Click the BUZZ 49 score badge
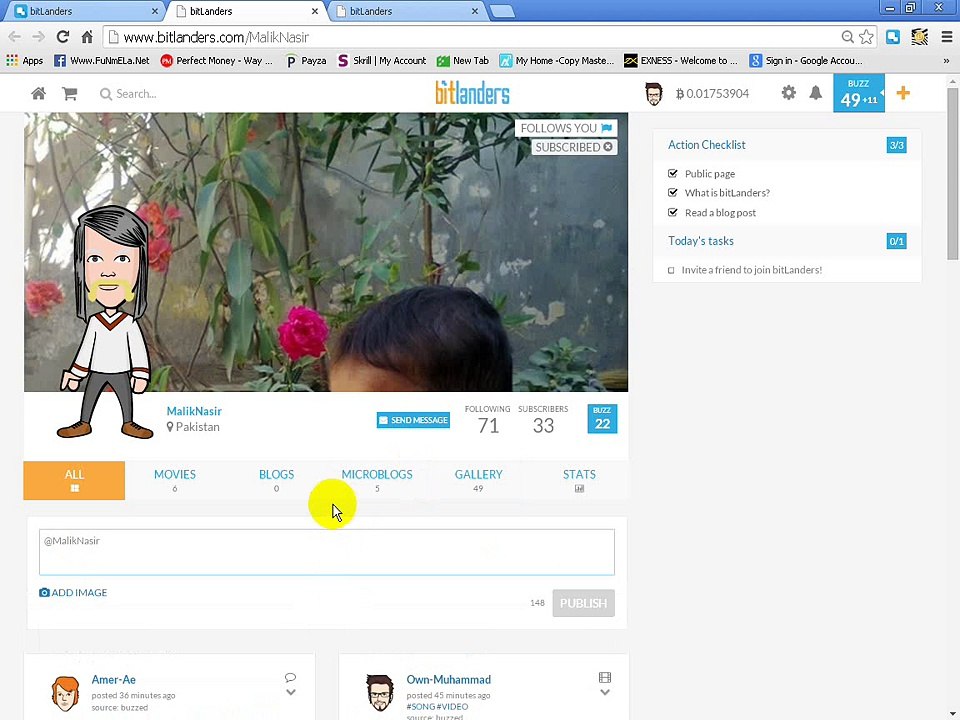The image size is (960, 720). click(x=858, y=93)
